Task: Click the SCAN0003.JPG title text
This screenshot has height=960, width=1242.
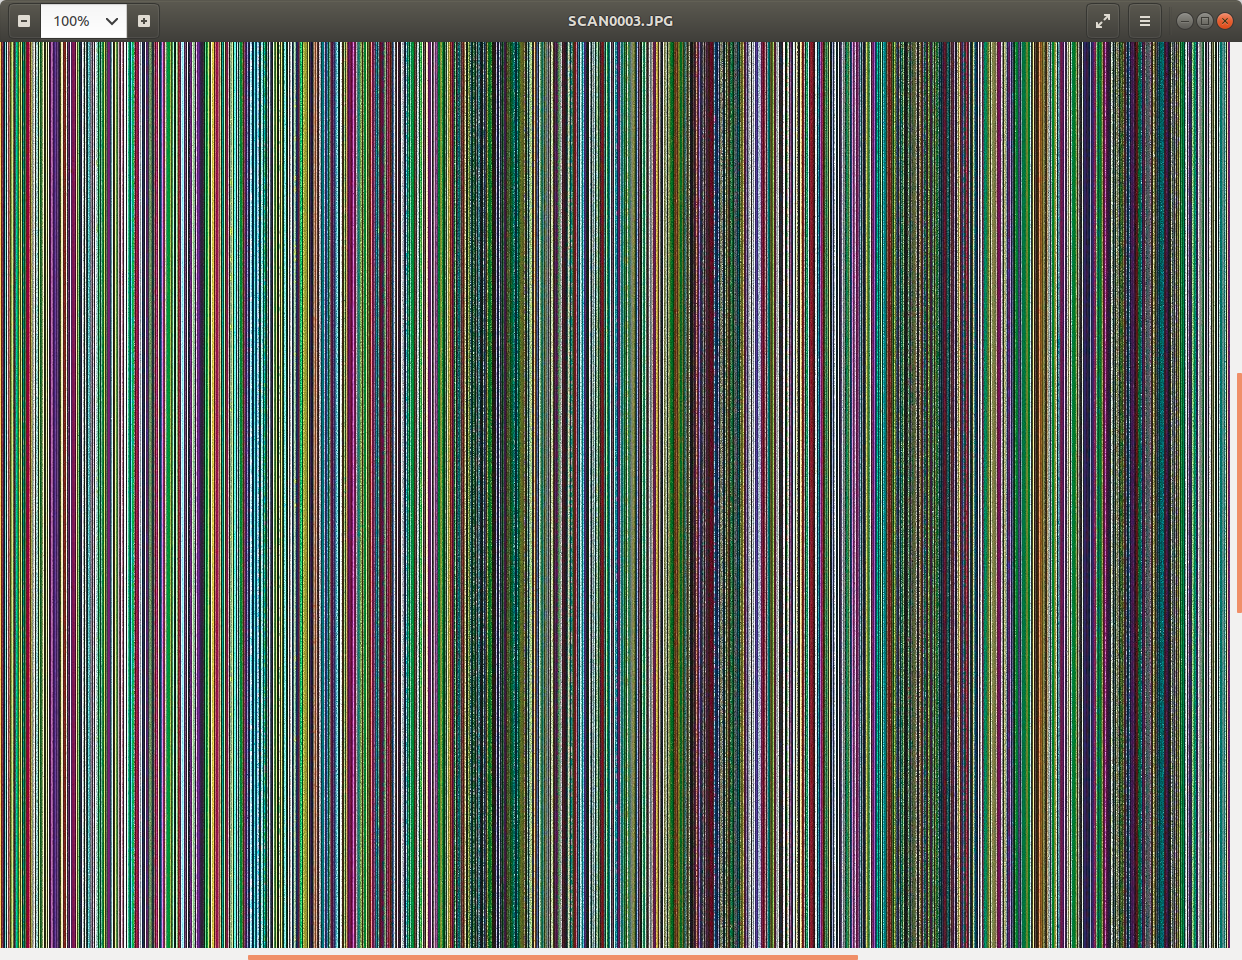Action: (x=620, y=21)
